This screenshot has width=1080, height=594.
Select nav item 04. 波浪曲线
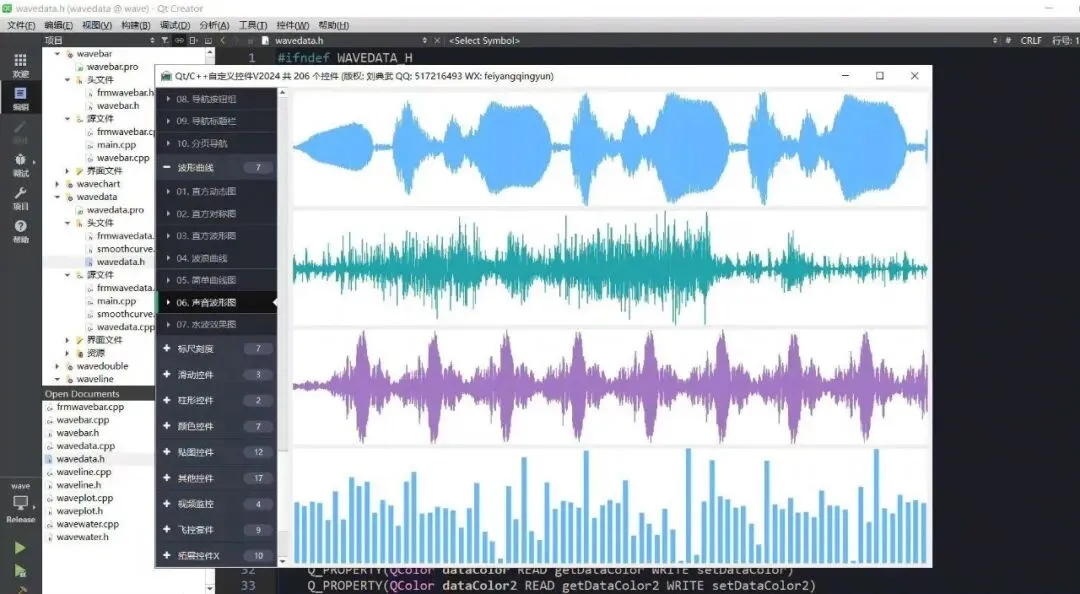(216, 258)
